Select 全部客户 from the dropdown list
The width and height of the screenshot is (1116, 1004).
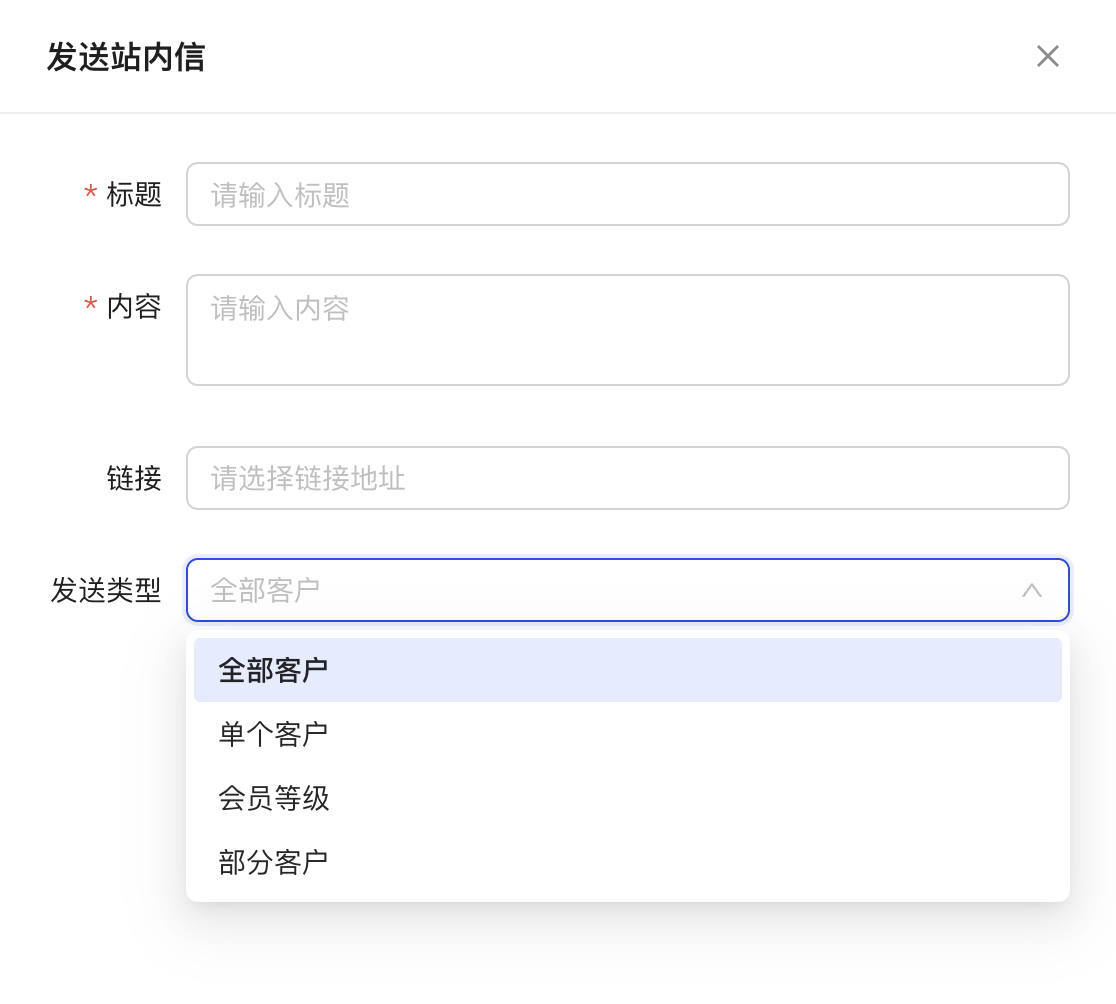point(273,670)
